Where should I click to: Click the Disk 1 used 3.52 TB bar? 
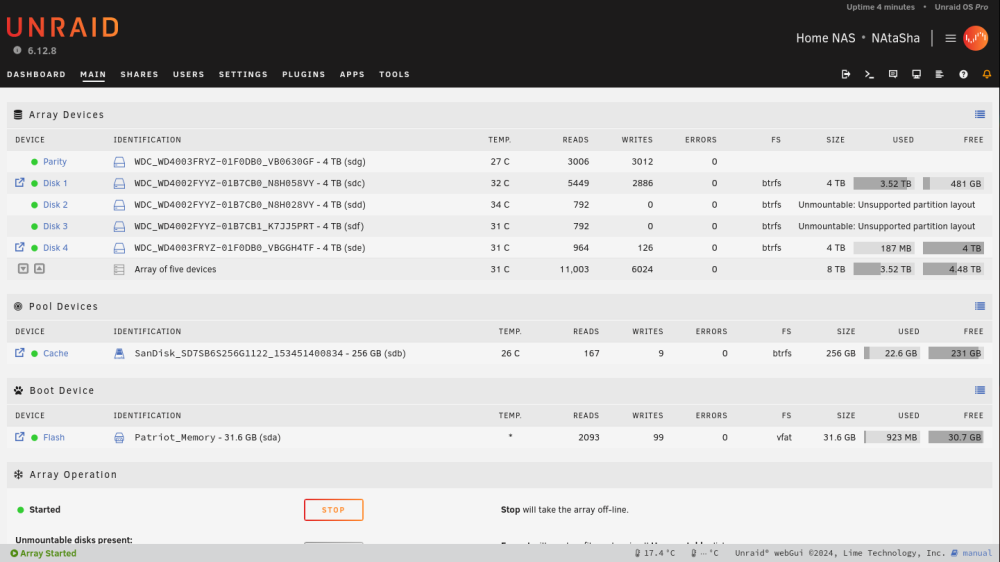883,184
